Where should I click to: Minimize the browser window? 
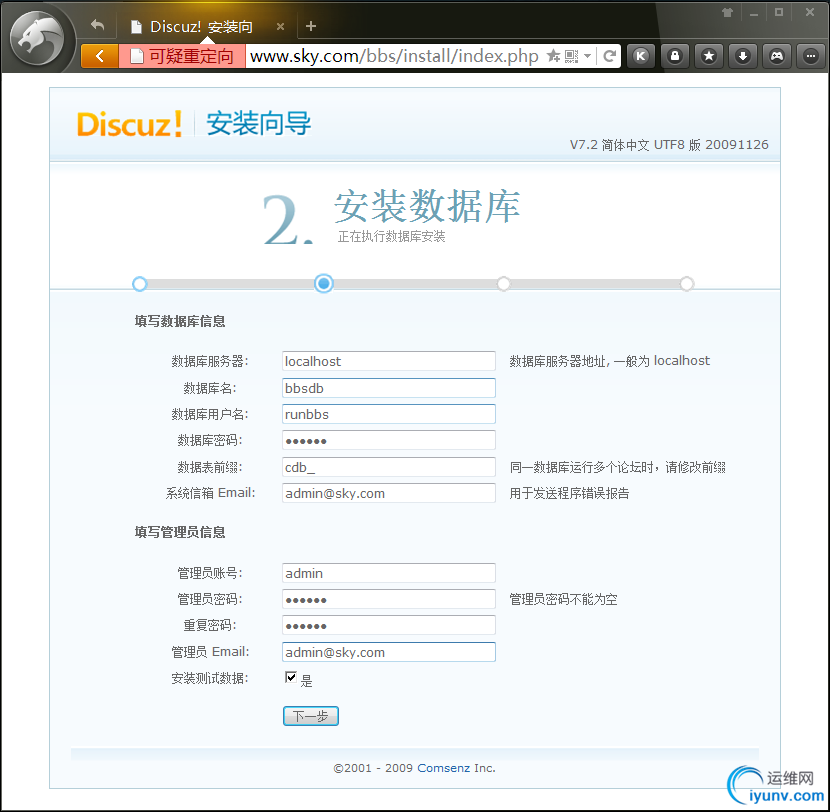coord(754,13)
